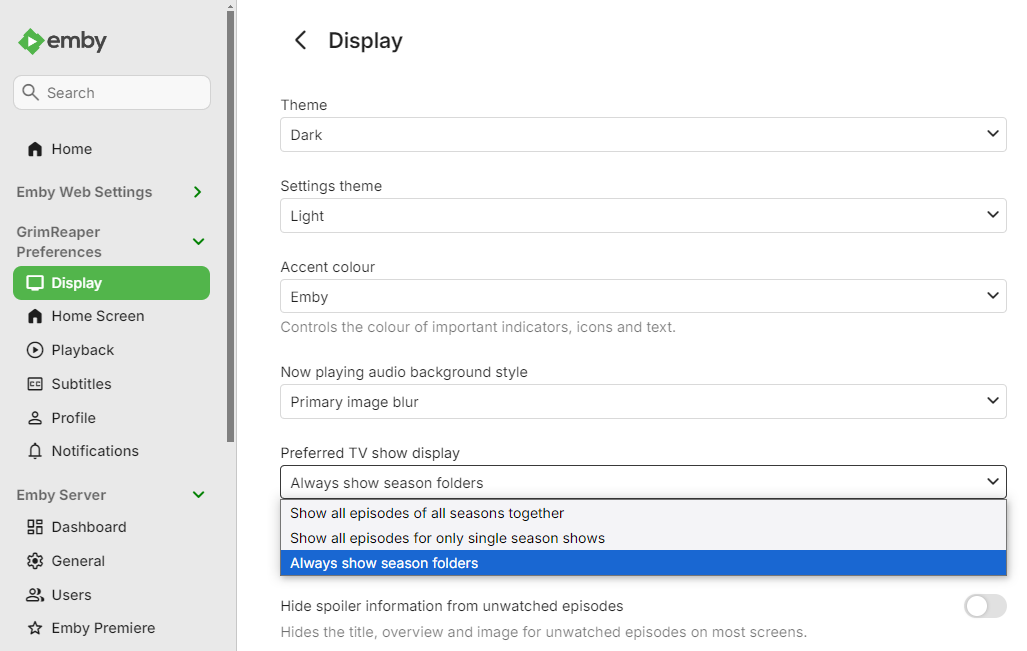Image resolution: width=1027 pixels, height=651 pixels.
Task: Click the back arrow beside Display
Action: pyautogui.click(x=299, y=40)
